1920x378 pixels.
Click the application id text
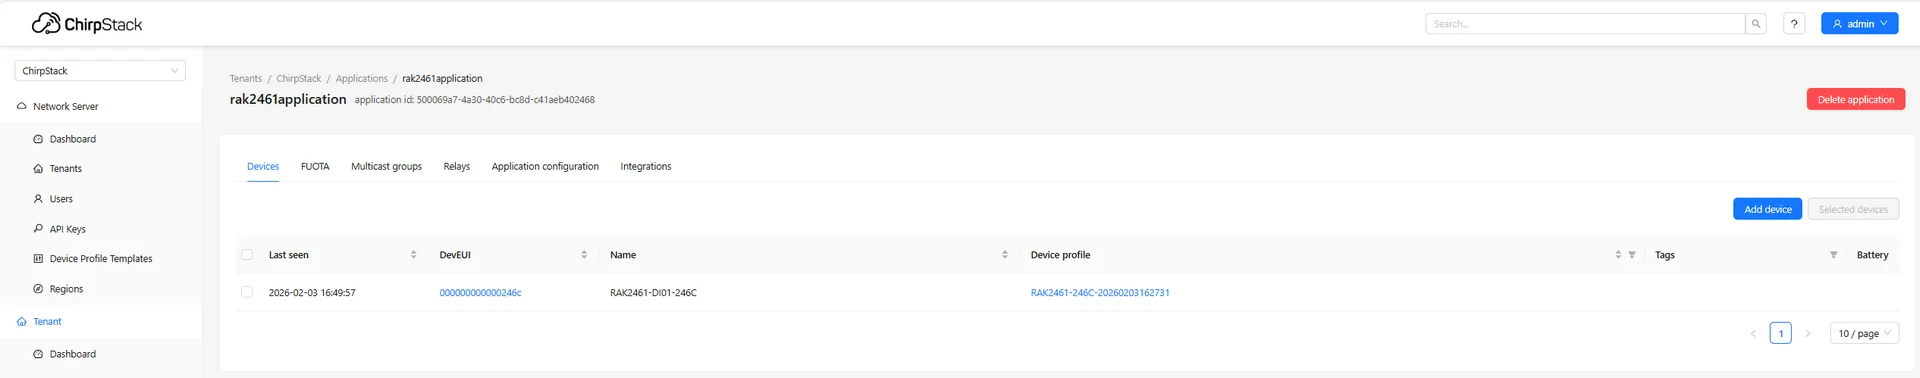tap(475, 100)
